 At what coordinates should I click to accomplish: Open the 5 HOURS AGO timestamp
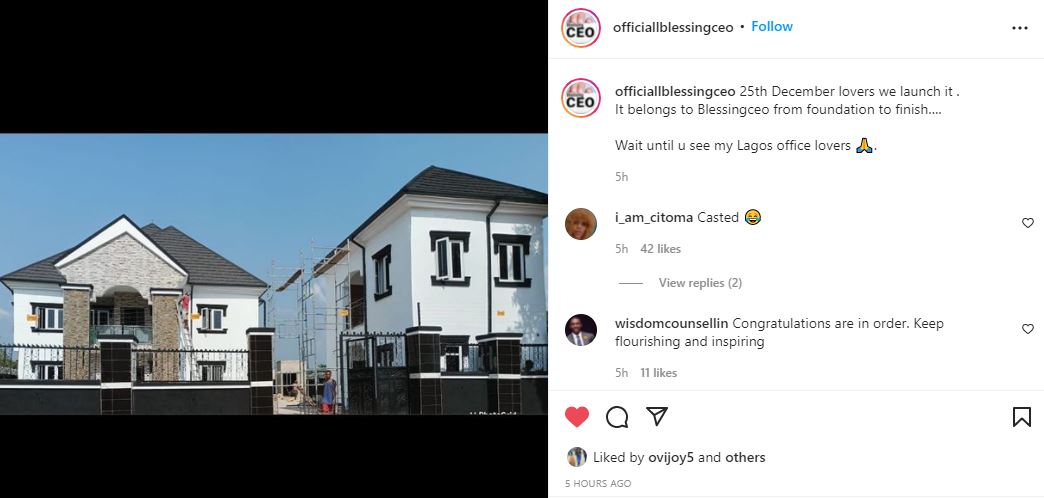[598, 483]
